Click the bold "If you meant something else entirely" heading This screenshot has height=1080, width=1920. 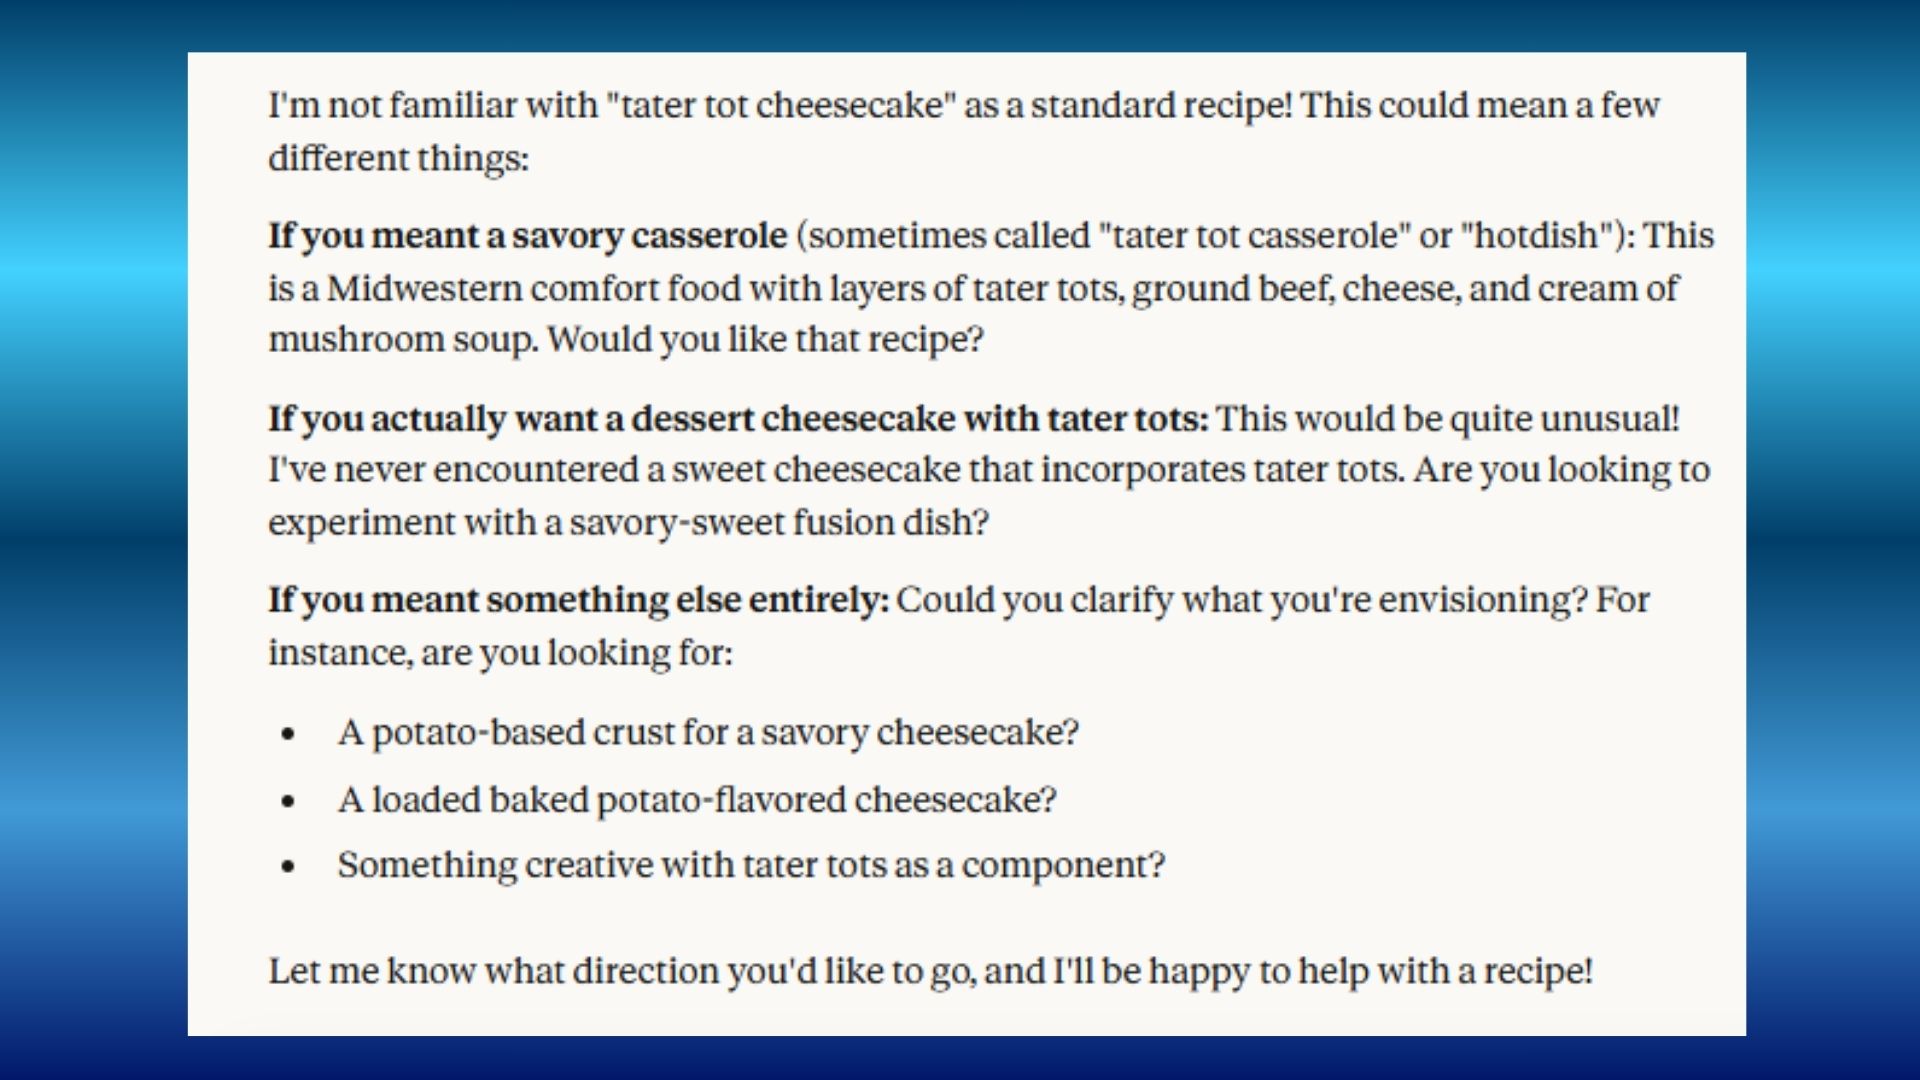(x=578, y=600)
